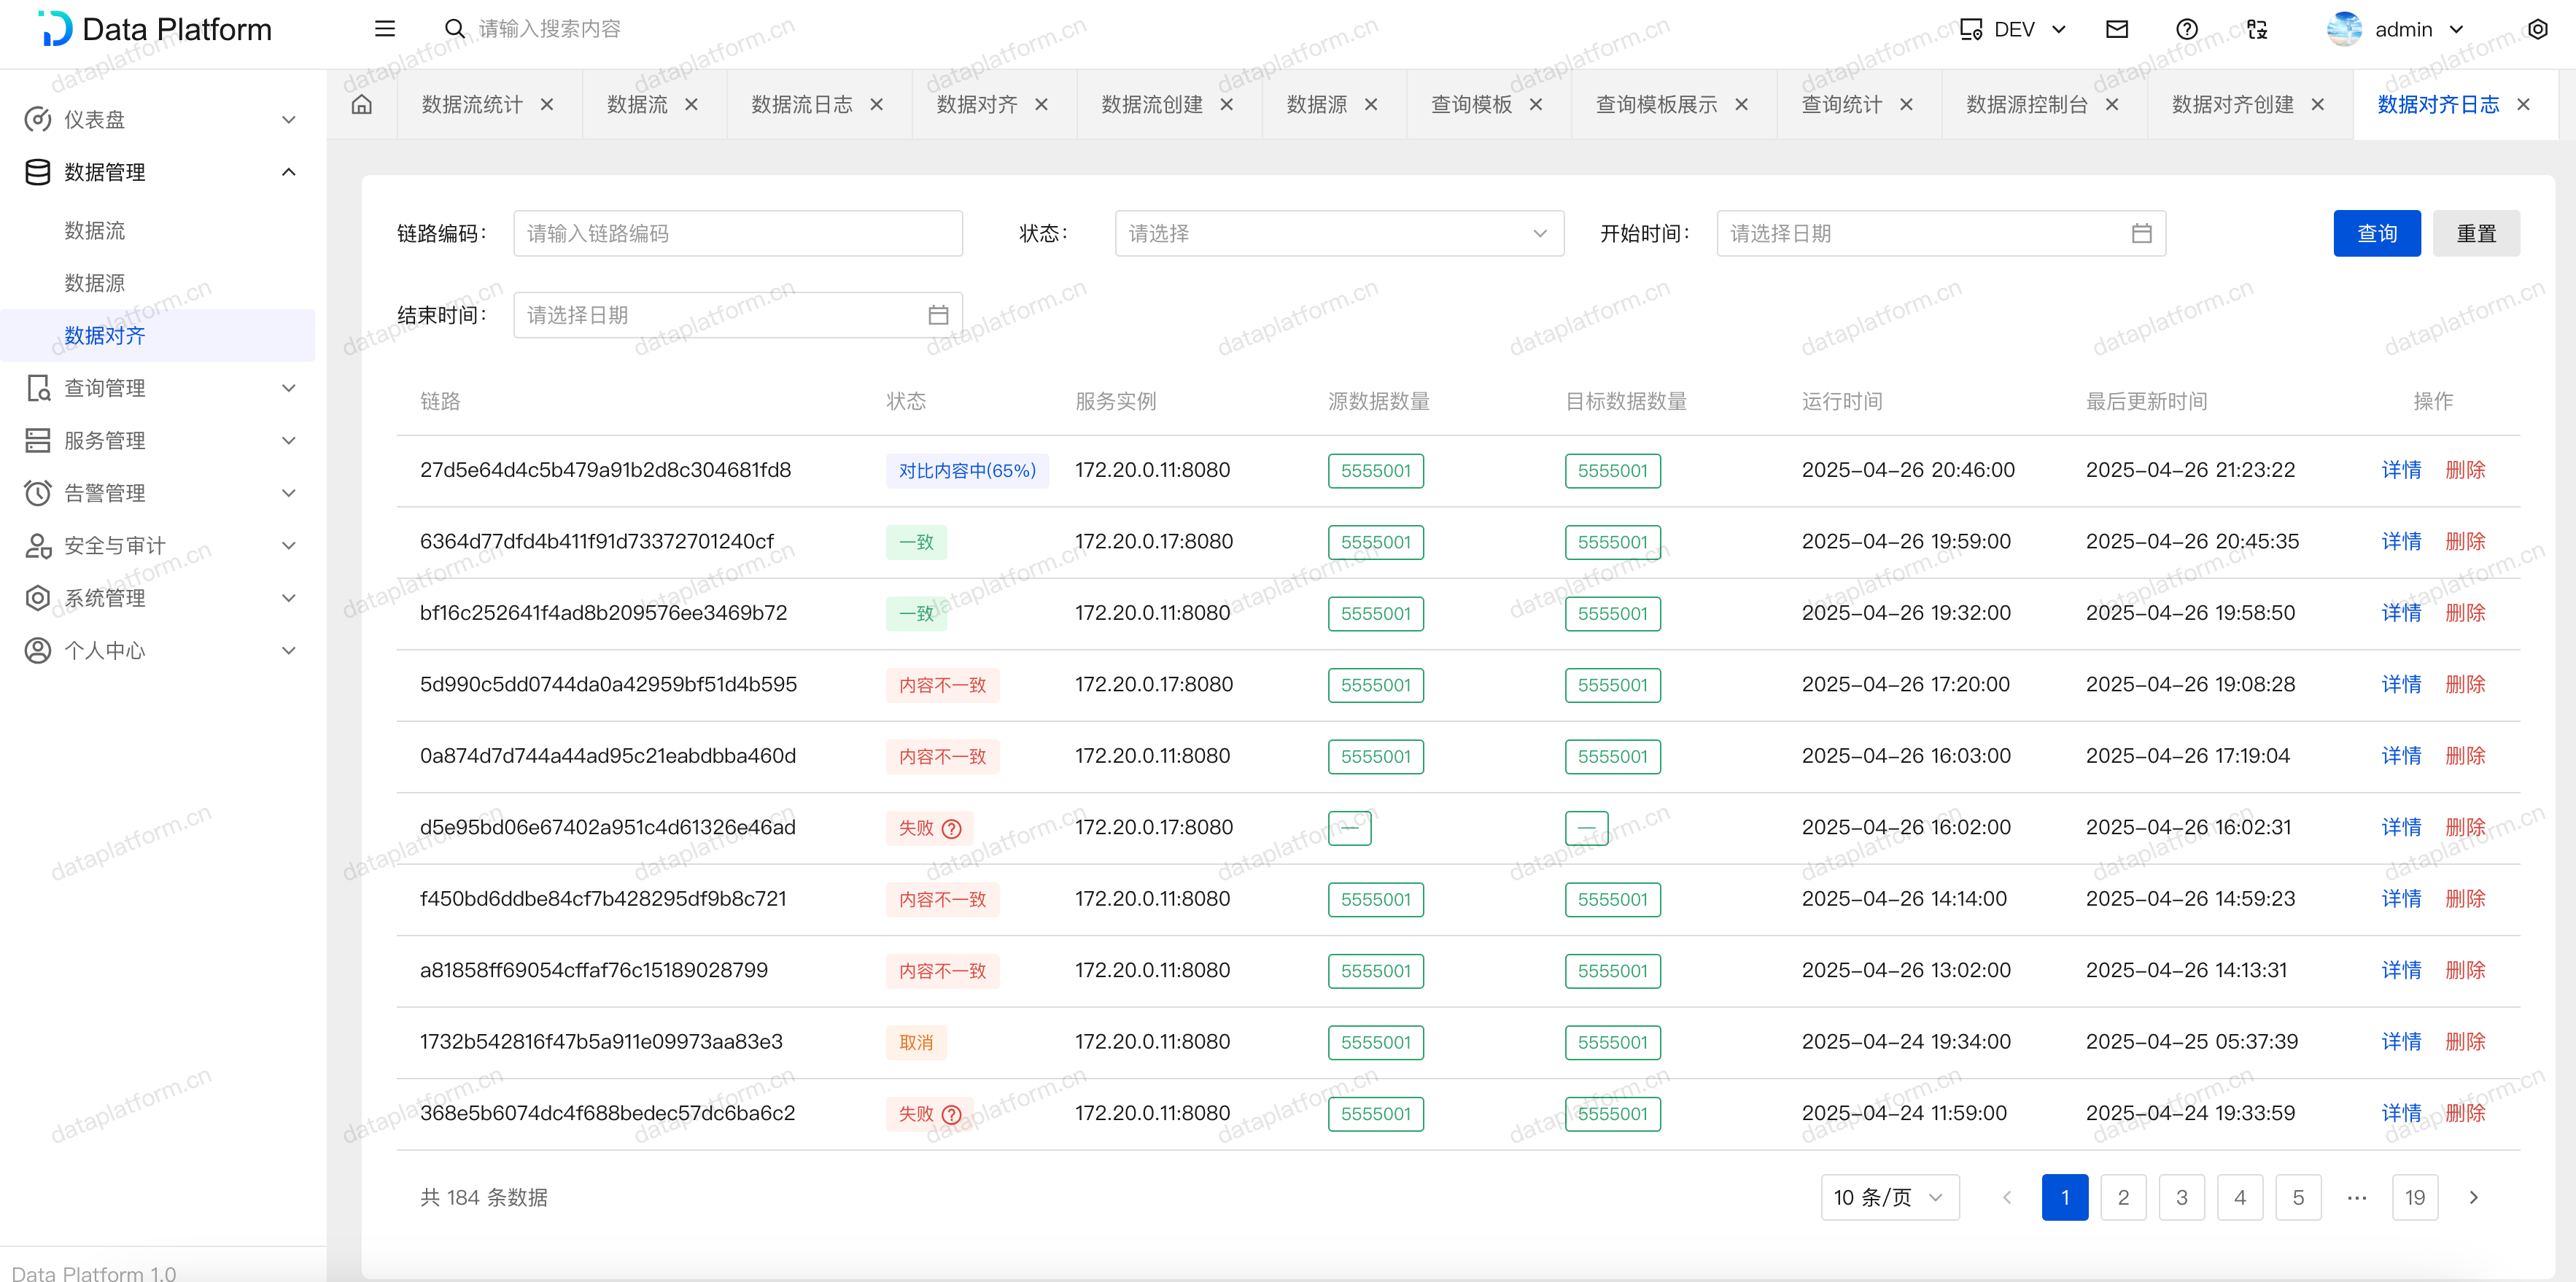Switch to the 数据源控制台 tab
2576x1282 pixels.
pos(2026,104)
